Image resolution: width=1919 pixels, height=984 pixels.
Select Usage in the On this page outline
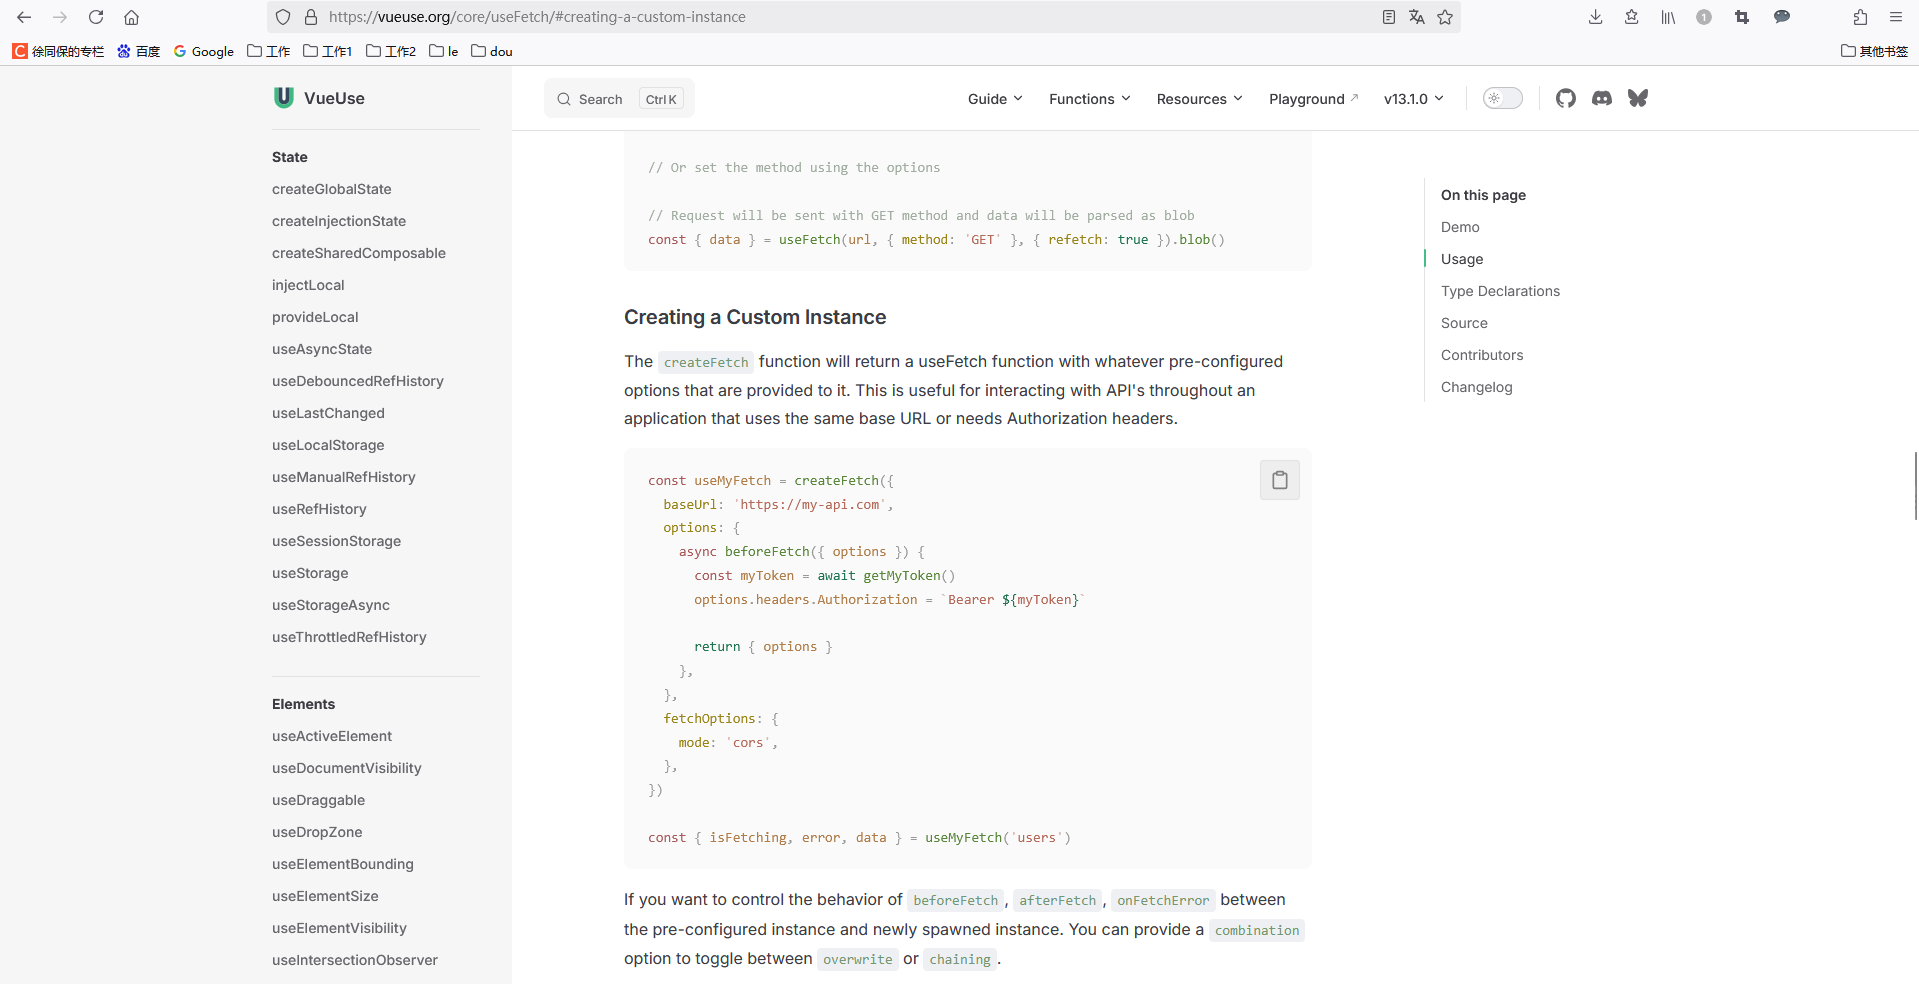coord(1461,259)
